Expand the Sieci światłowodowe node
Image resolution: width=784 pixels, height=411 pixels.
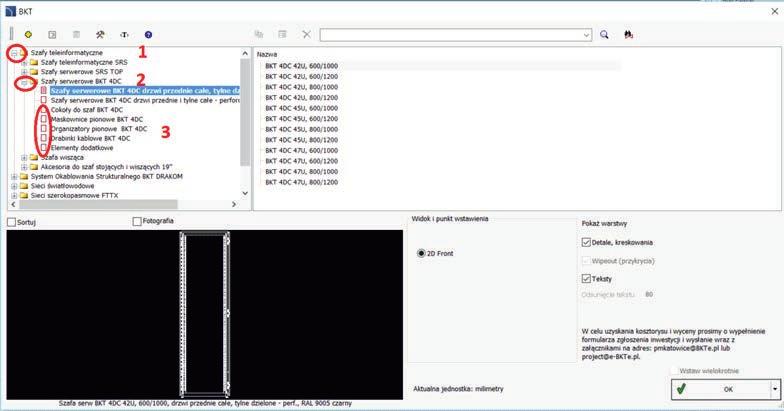click(14, 186)
